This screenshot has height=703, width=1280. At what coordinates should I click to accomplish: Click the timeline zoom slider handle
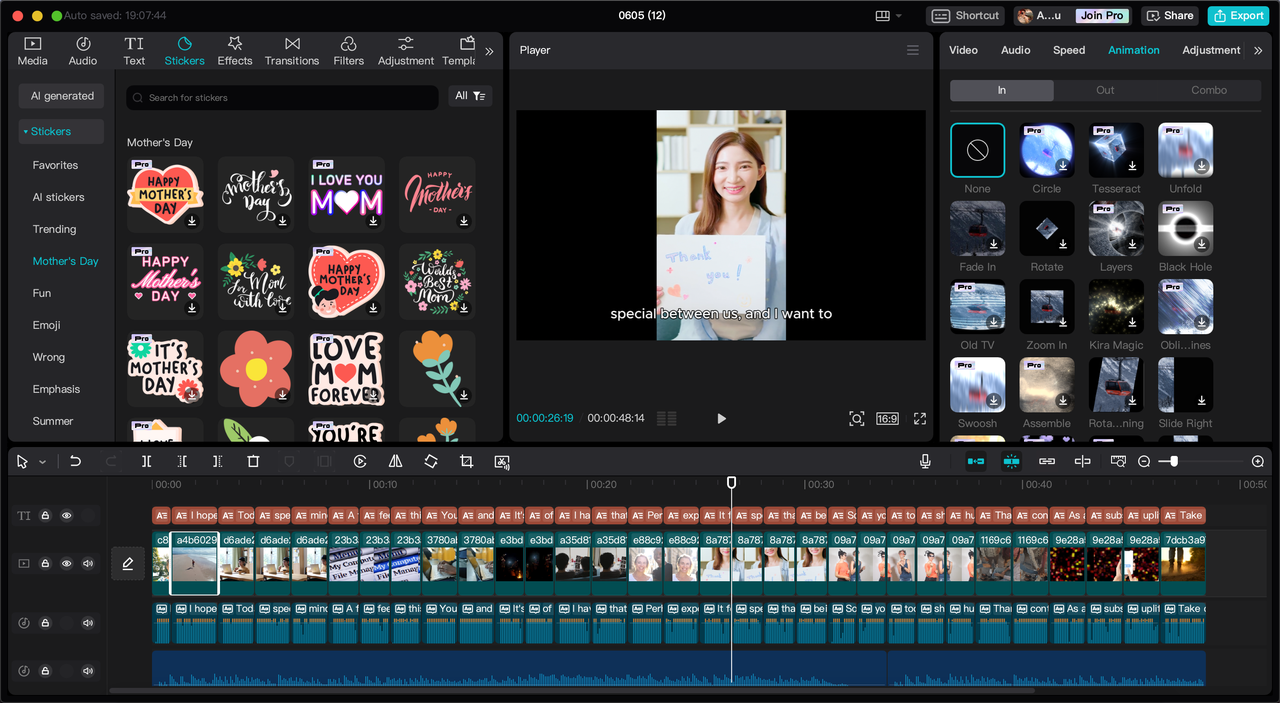pos(1174,461)
